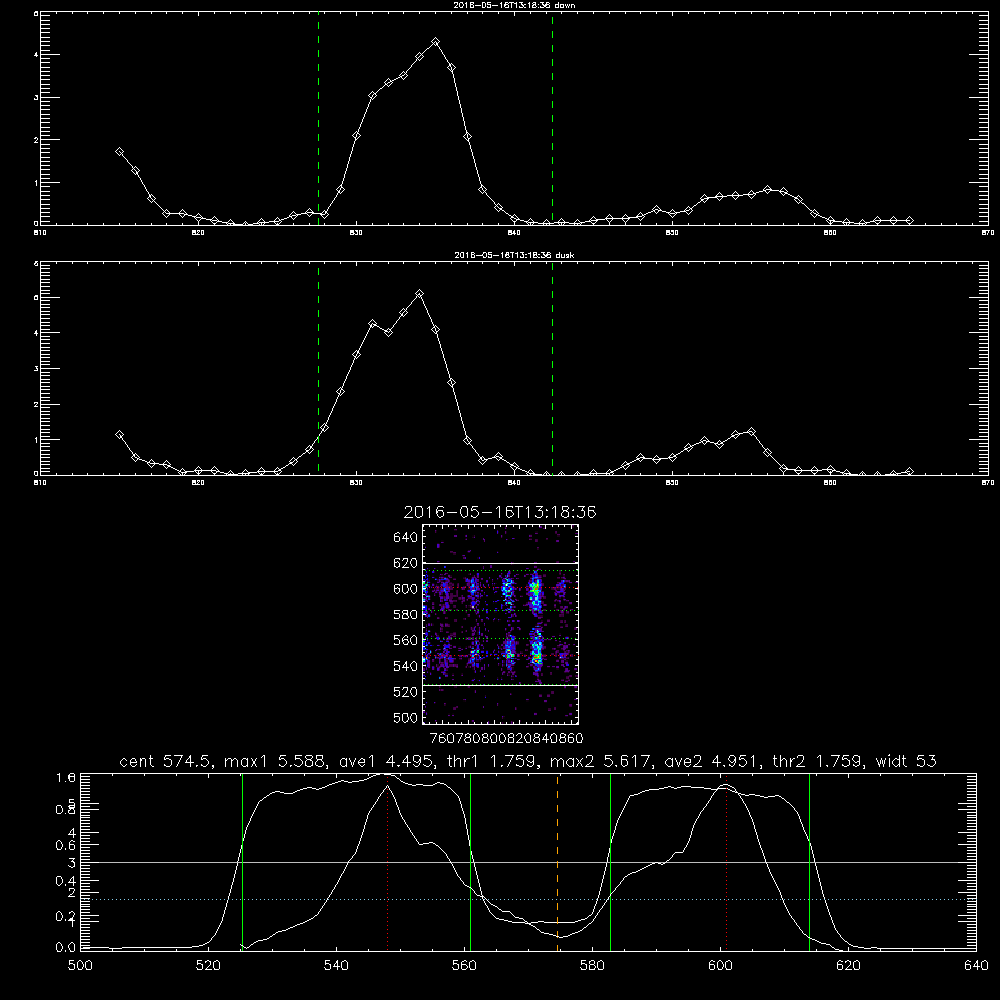Click the dawn plot title at top
The image size is (1000, 1000).
pos(514,5)
